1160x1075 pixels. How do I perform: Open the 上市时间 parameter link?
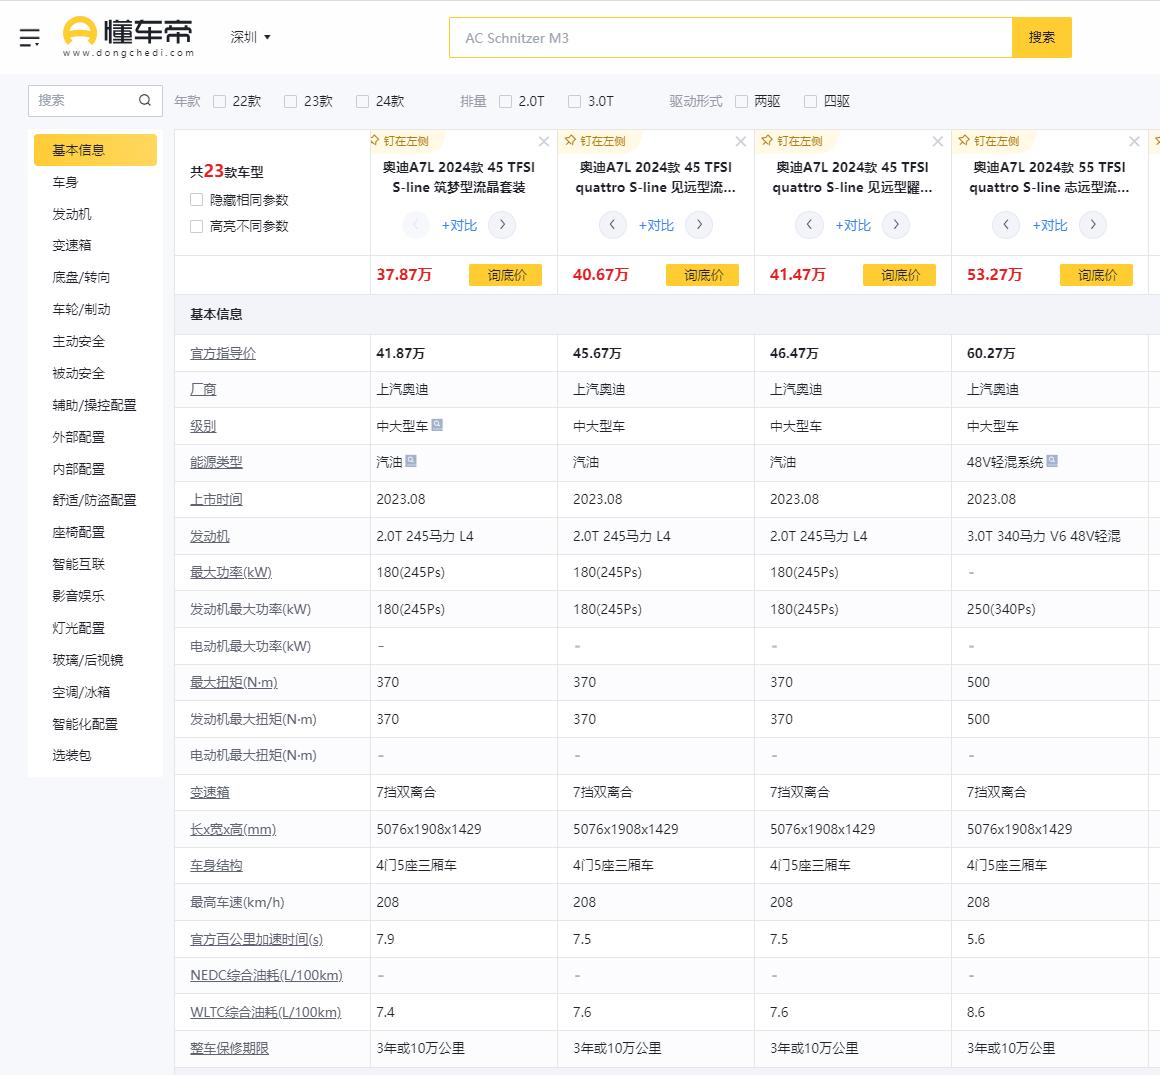click(x=216, y=499)
